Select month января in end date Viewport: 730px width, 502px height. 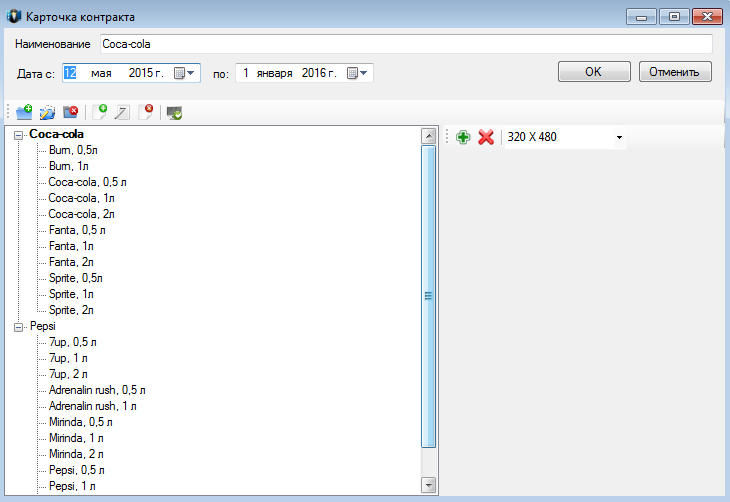point(274,73)
